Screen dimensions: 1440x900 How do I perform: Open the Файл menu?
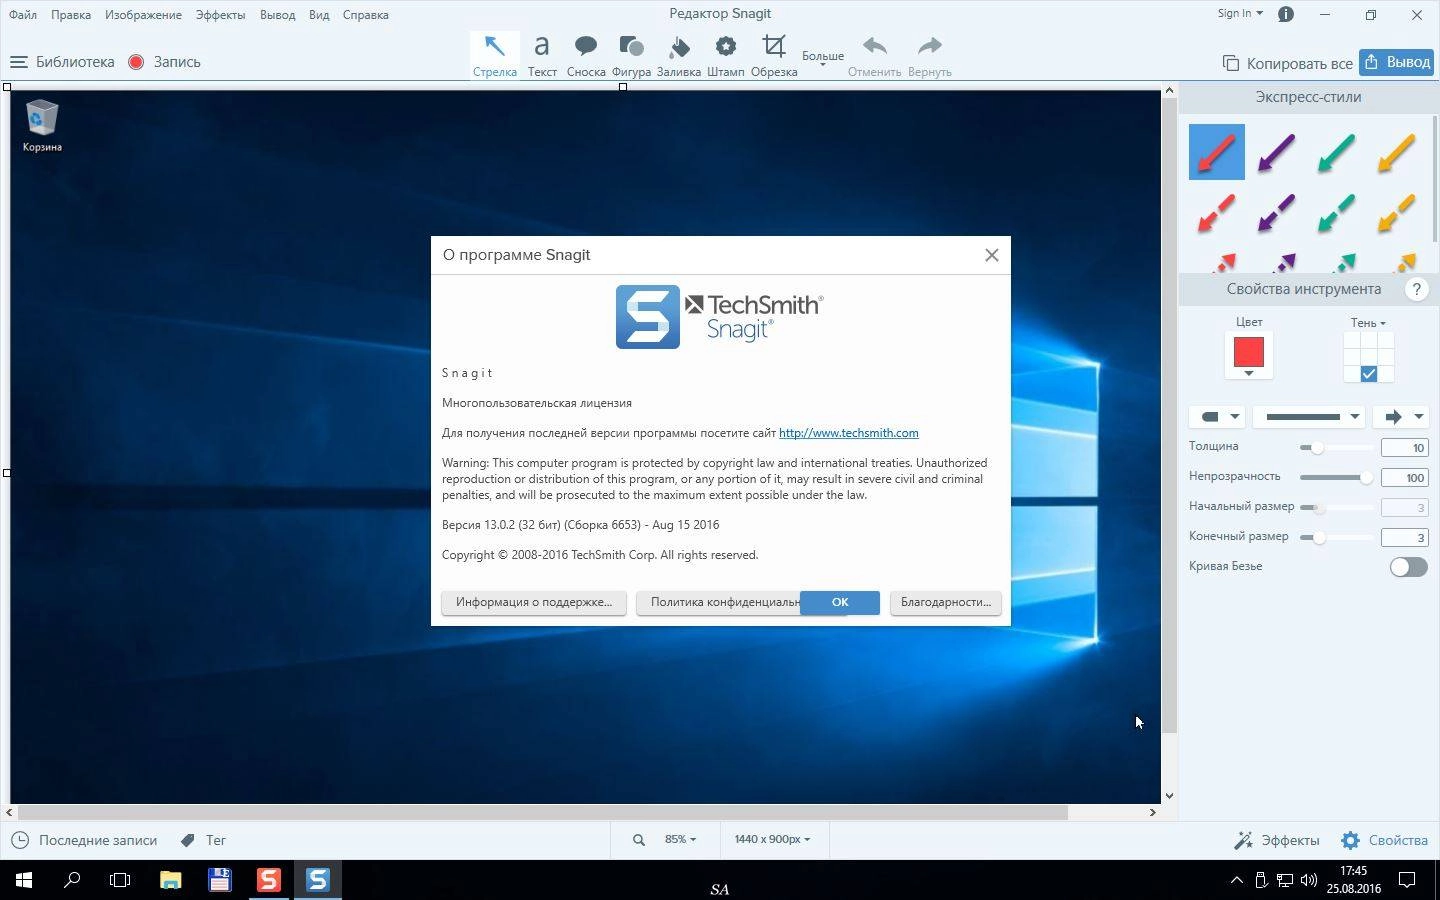(x=23, y=15)
